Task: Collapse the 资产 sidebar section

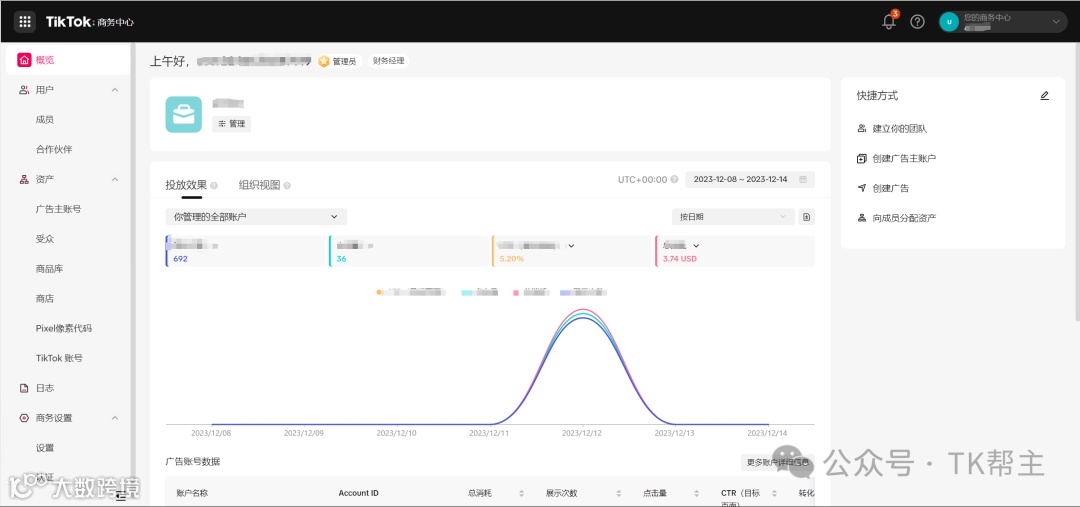Action: pyautogui.click(x=115, y=179)
